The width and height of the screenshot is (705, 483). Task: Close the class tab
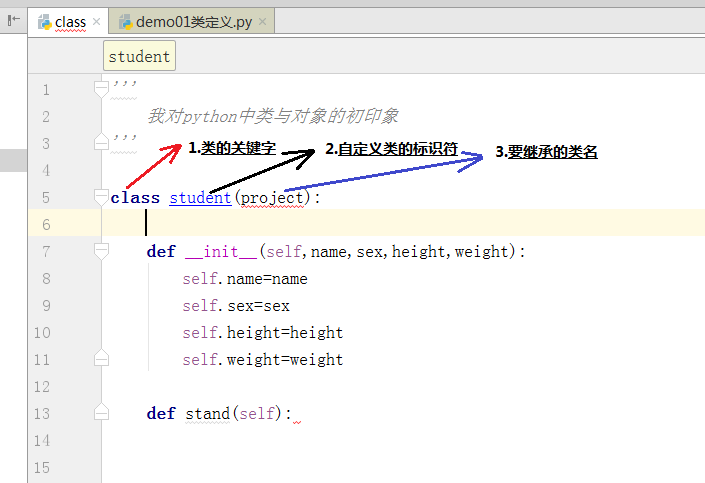click(x=96, y=22)
